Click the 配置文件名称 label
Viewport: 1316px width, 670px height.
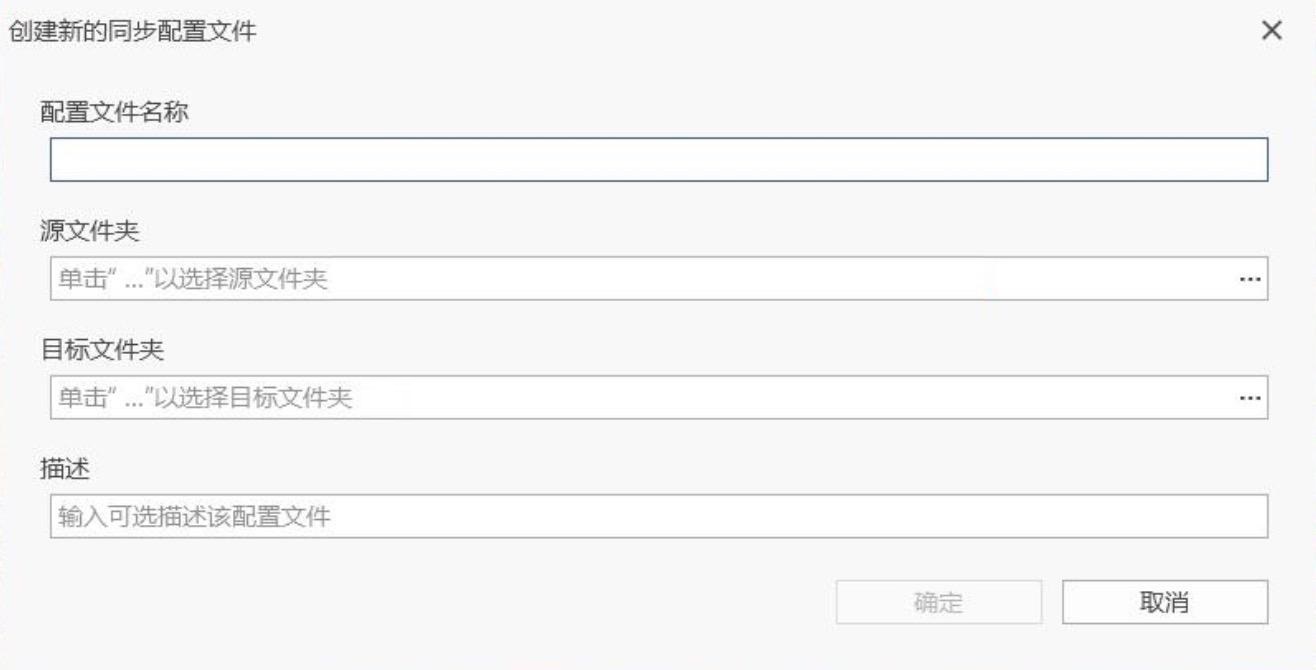click(114, 111)
